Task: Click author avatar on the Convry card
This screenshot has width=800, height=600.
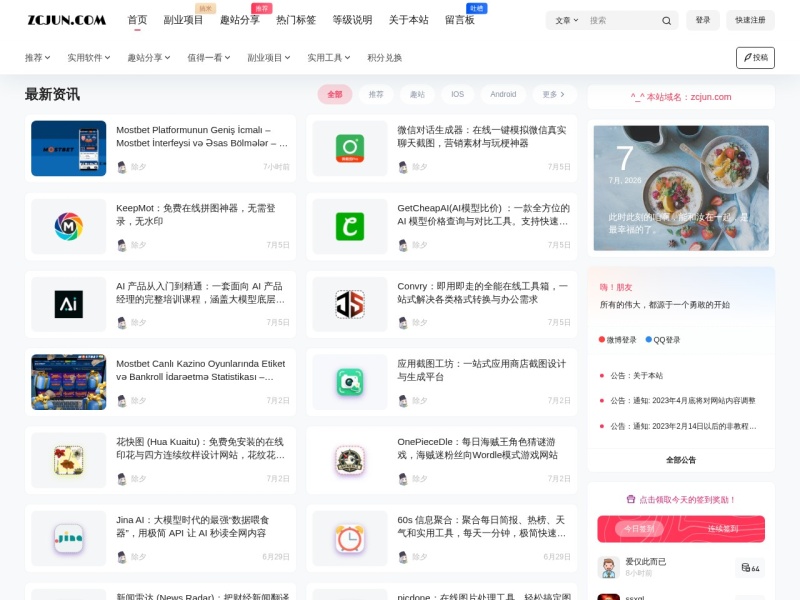Action: pyautogui.click(x=403, y=322)
